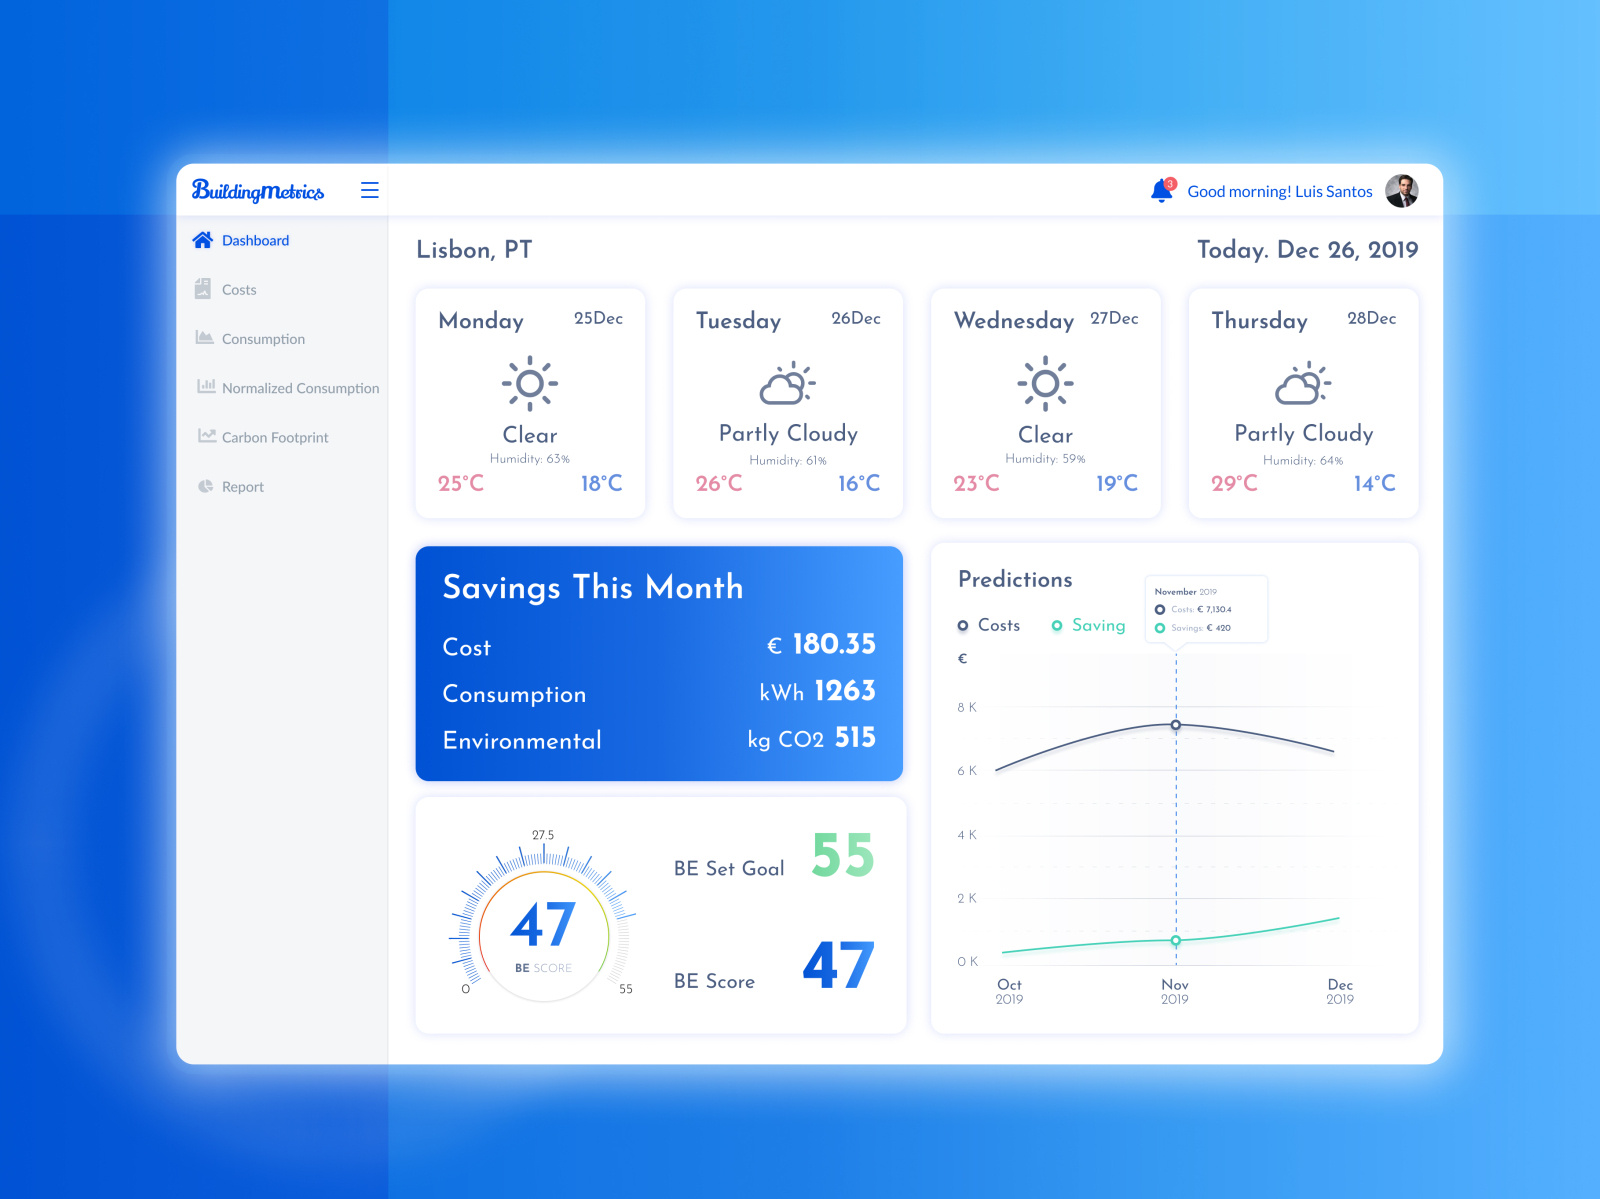Click the clear weather sun icon for Monday
1600x1199 pixels.
pyautogui.click(x=530, y=383)
